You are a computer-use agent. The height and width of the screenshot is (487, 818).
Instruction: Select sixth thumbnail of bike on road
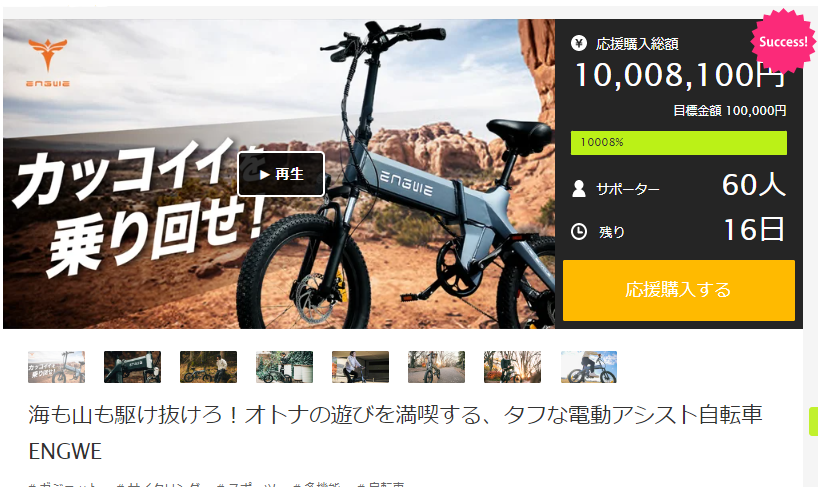point(436,367)
